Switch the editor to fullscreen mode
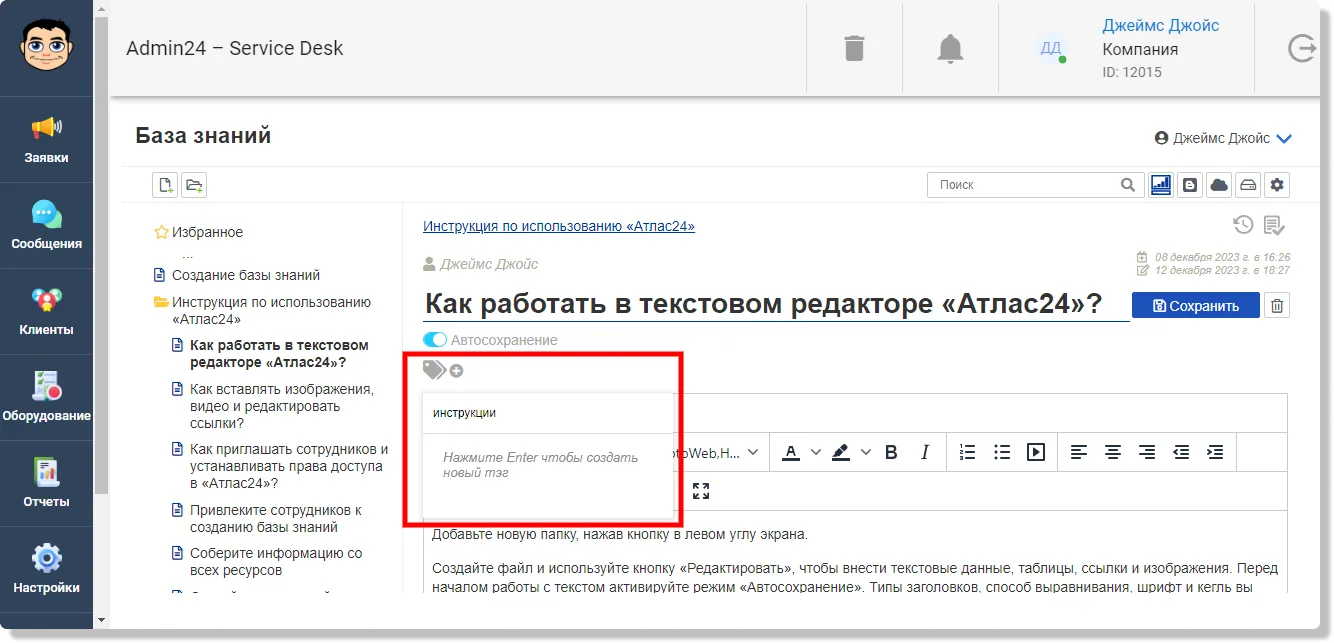 point(701,491)
